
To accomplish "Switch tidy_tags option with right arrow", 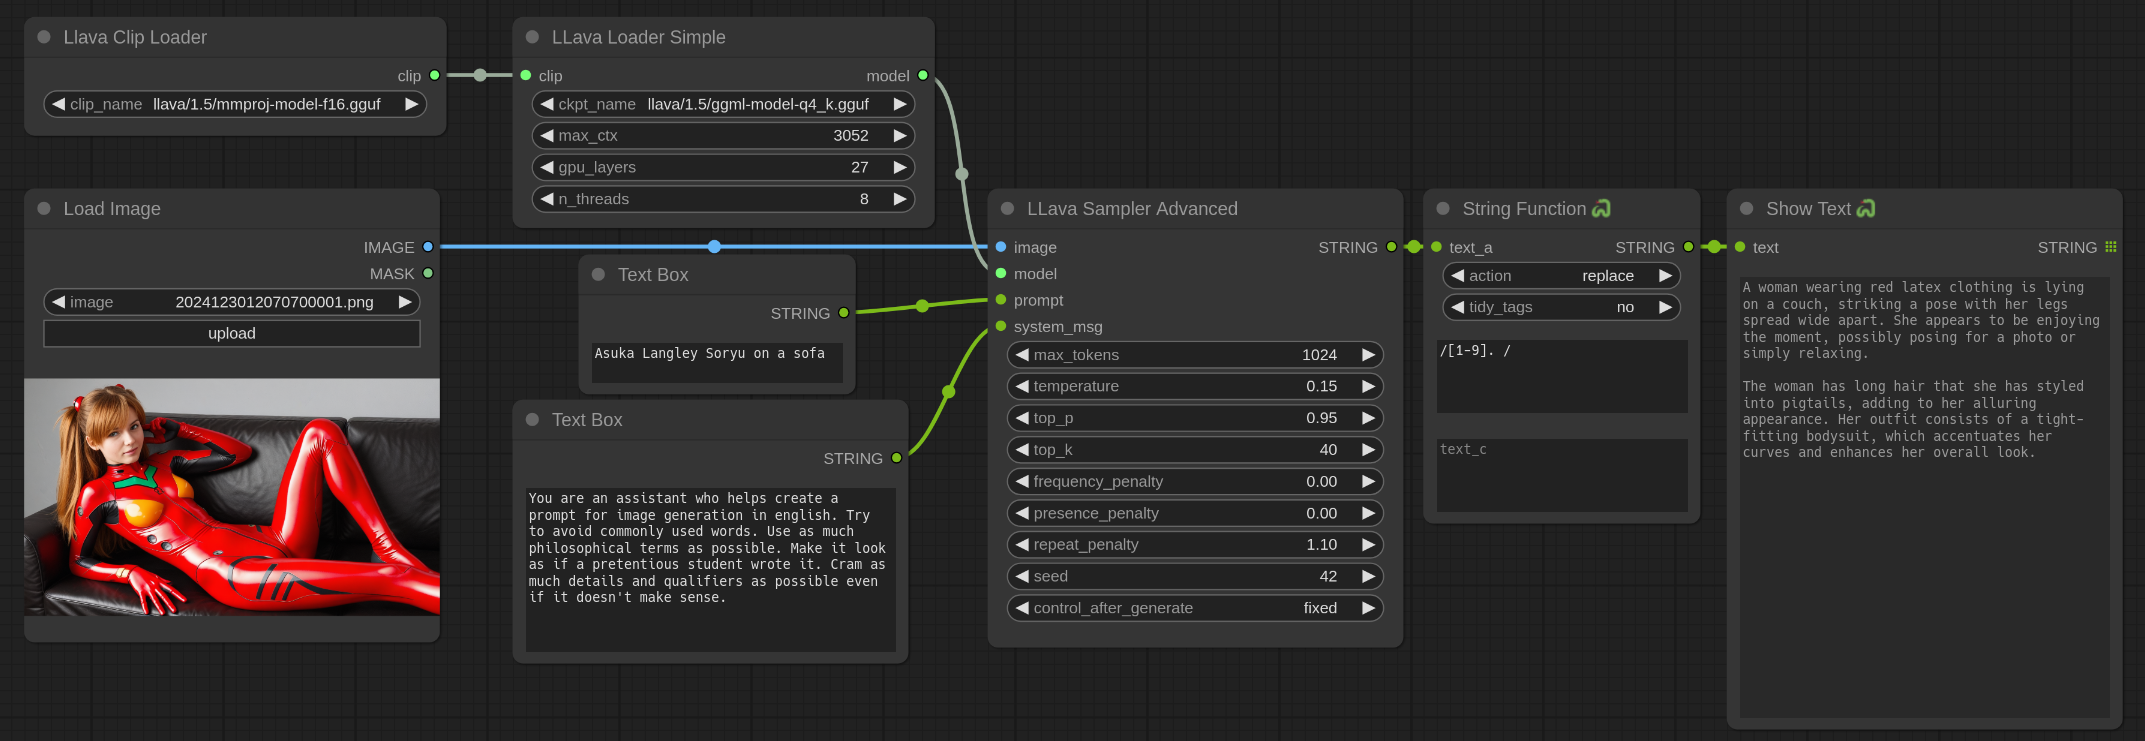I will pyautogui.click(x=1665, y=307).
